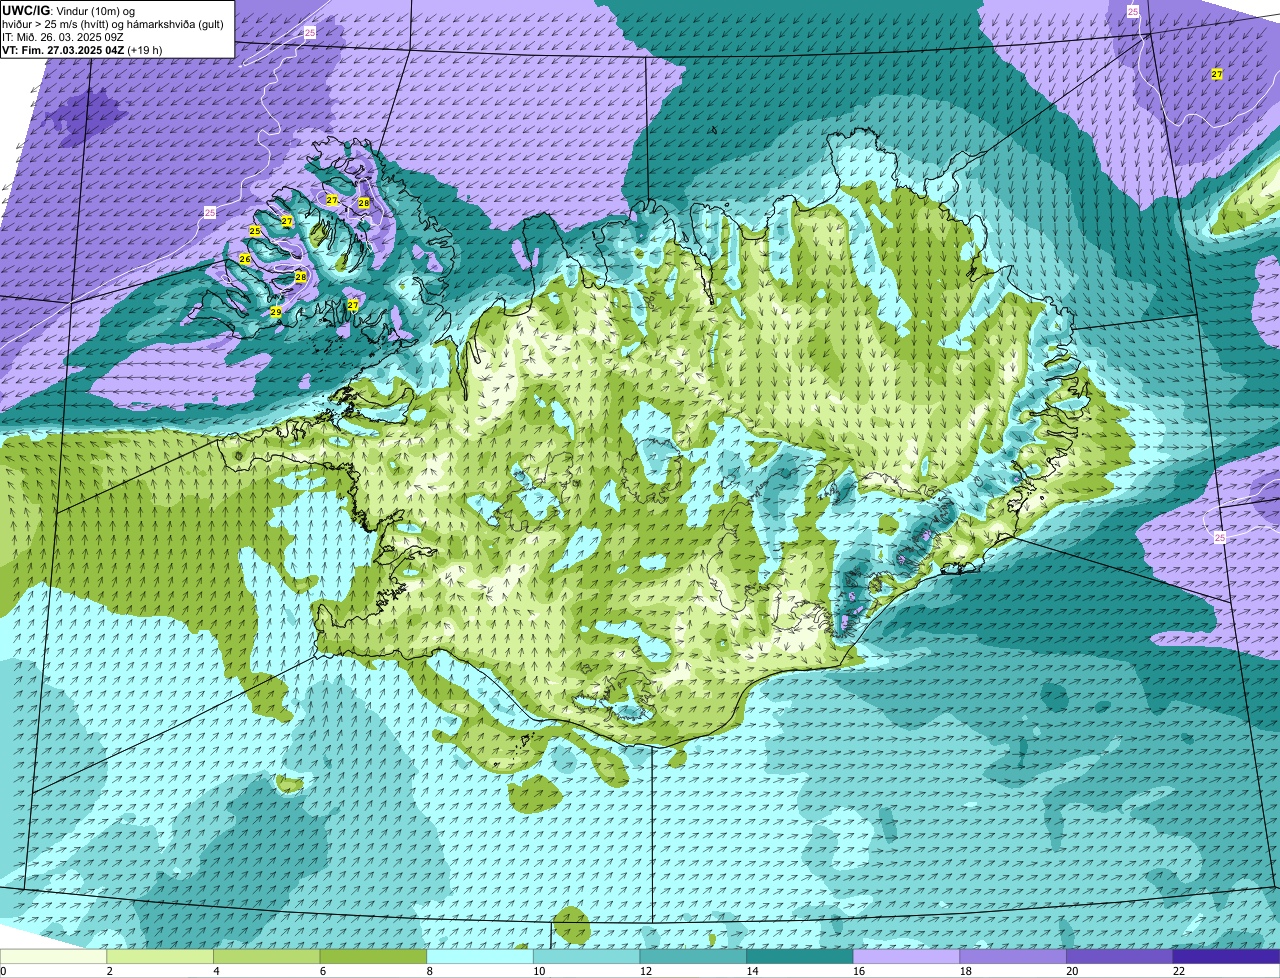Click the 0–2 m/s palest legend swatch
1280x978 pixels.
coord(54,956)
